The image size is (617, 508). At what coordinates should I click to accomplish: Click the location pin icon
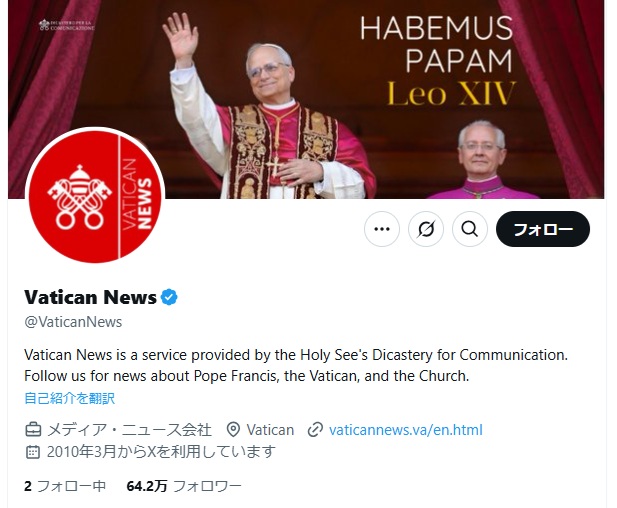point(233,430)
